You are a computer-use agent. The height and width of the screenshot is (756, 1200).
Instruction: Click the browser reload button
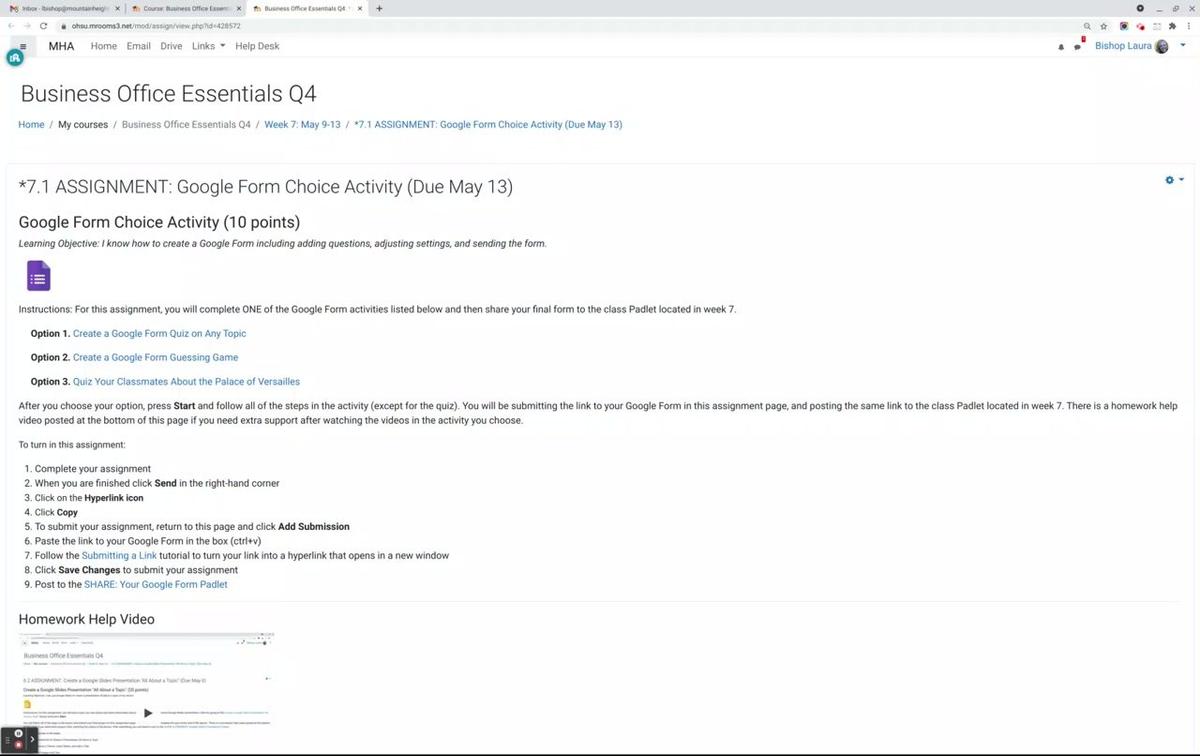point(44,26)
